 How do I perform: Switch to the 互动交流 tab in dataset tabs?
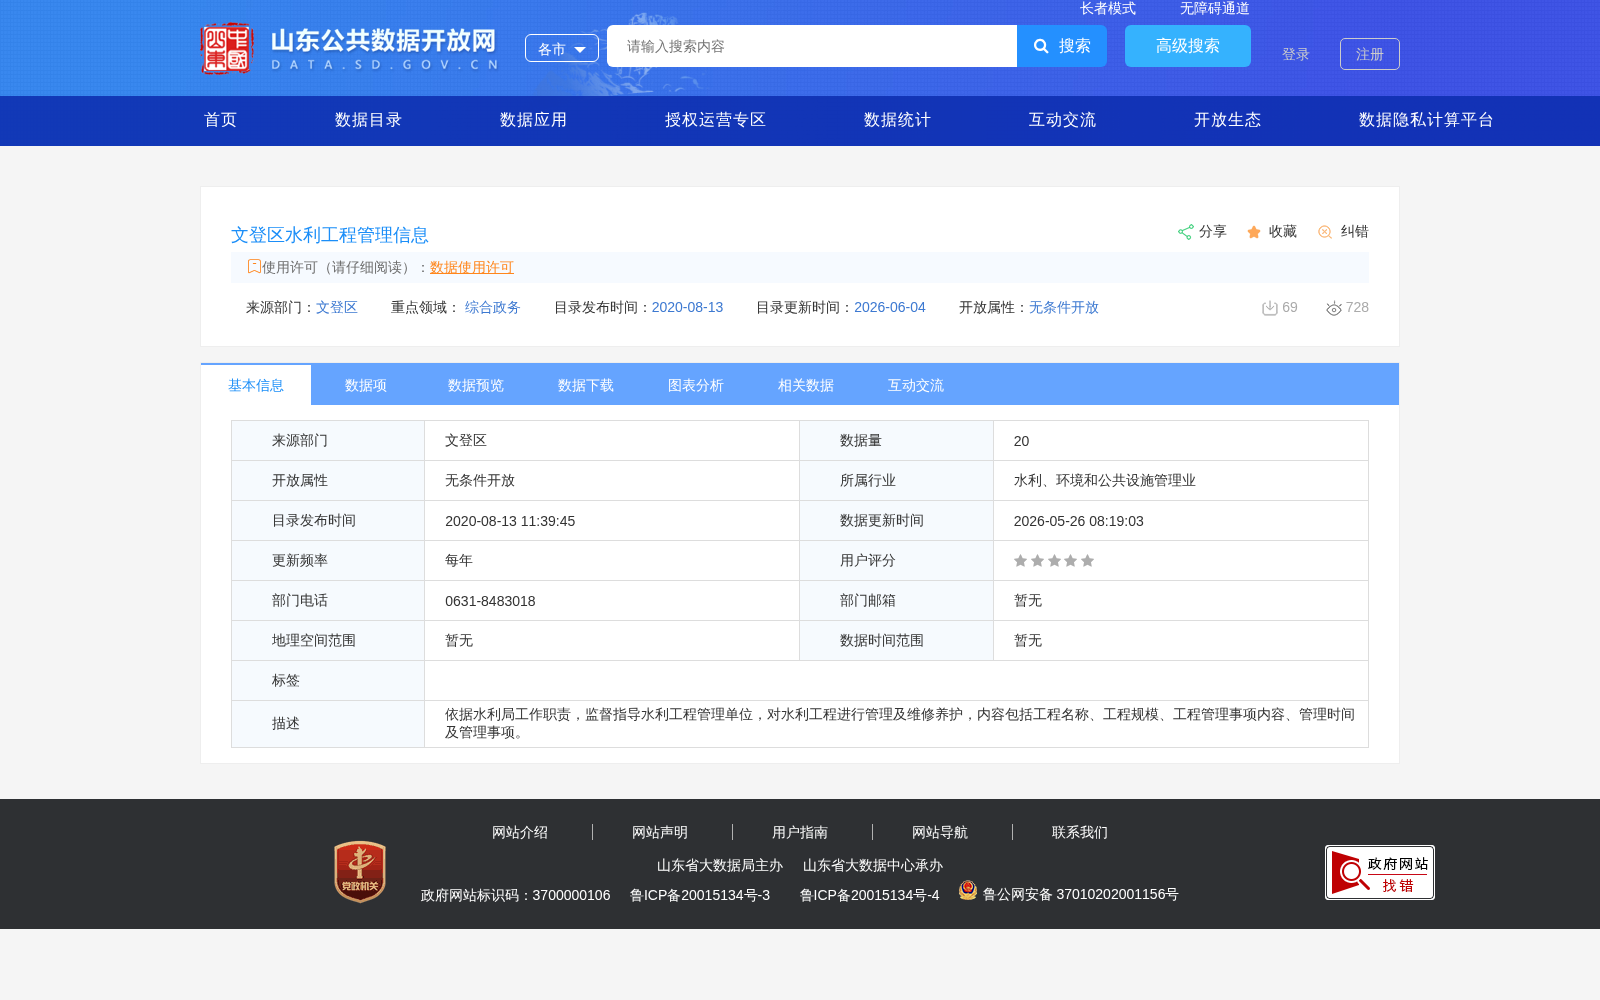(916, 385)
